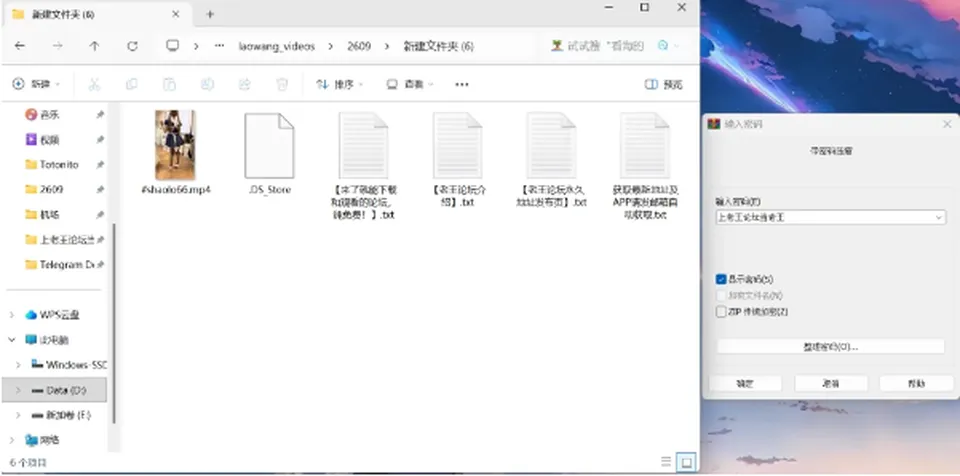
Task: Select Data (D:) drive in sidebar
Action: click(x=54, y=390)
